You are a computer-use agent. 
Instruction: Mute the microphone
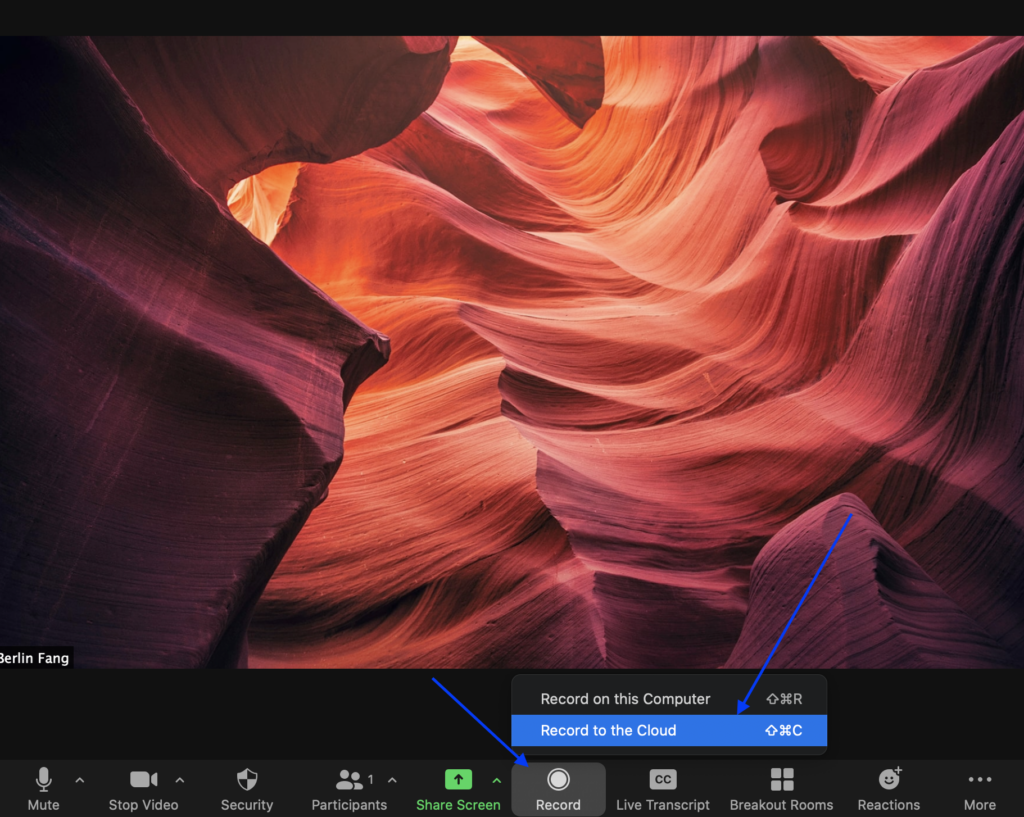tap(43, 780)
